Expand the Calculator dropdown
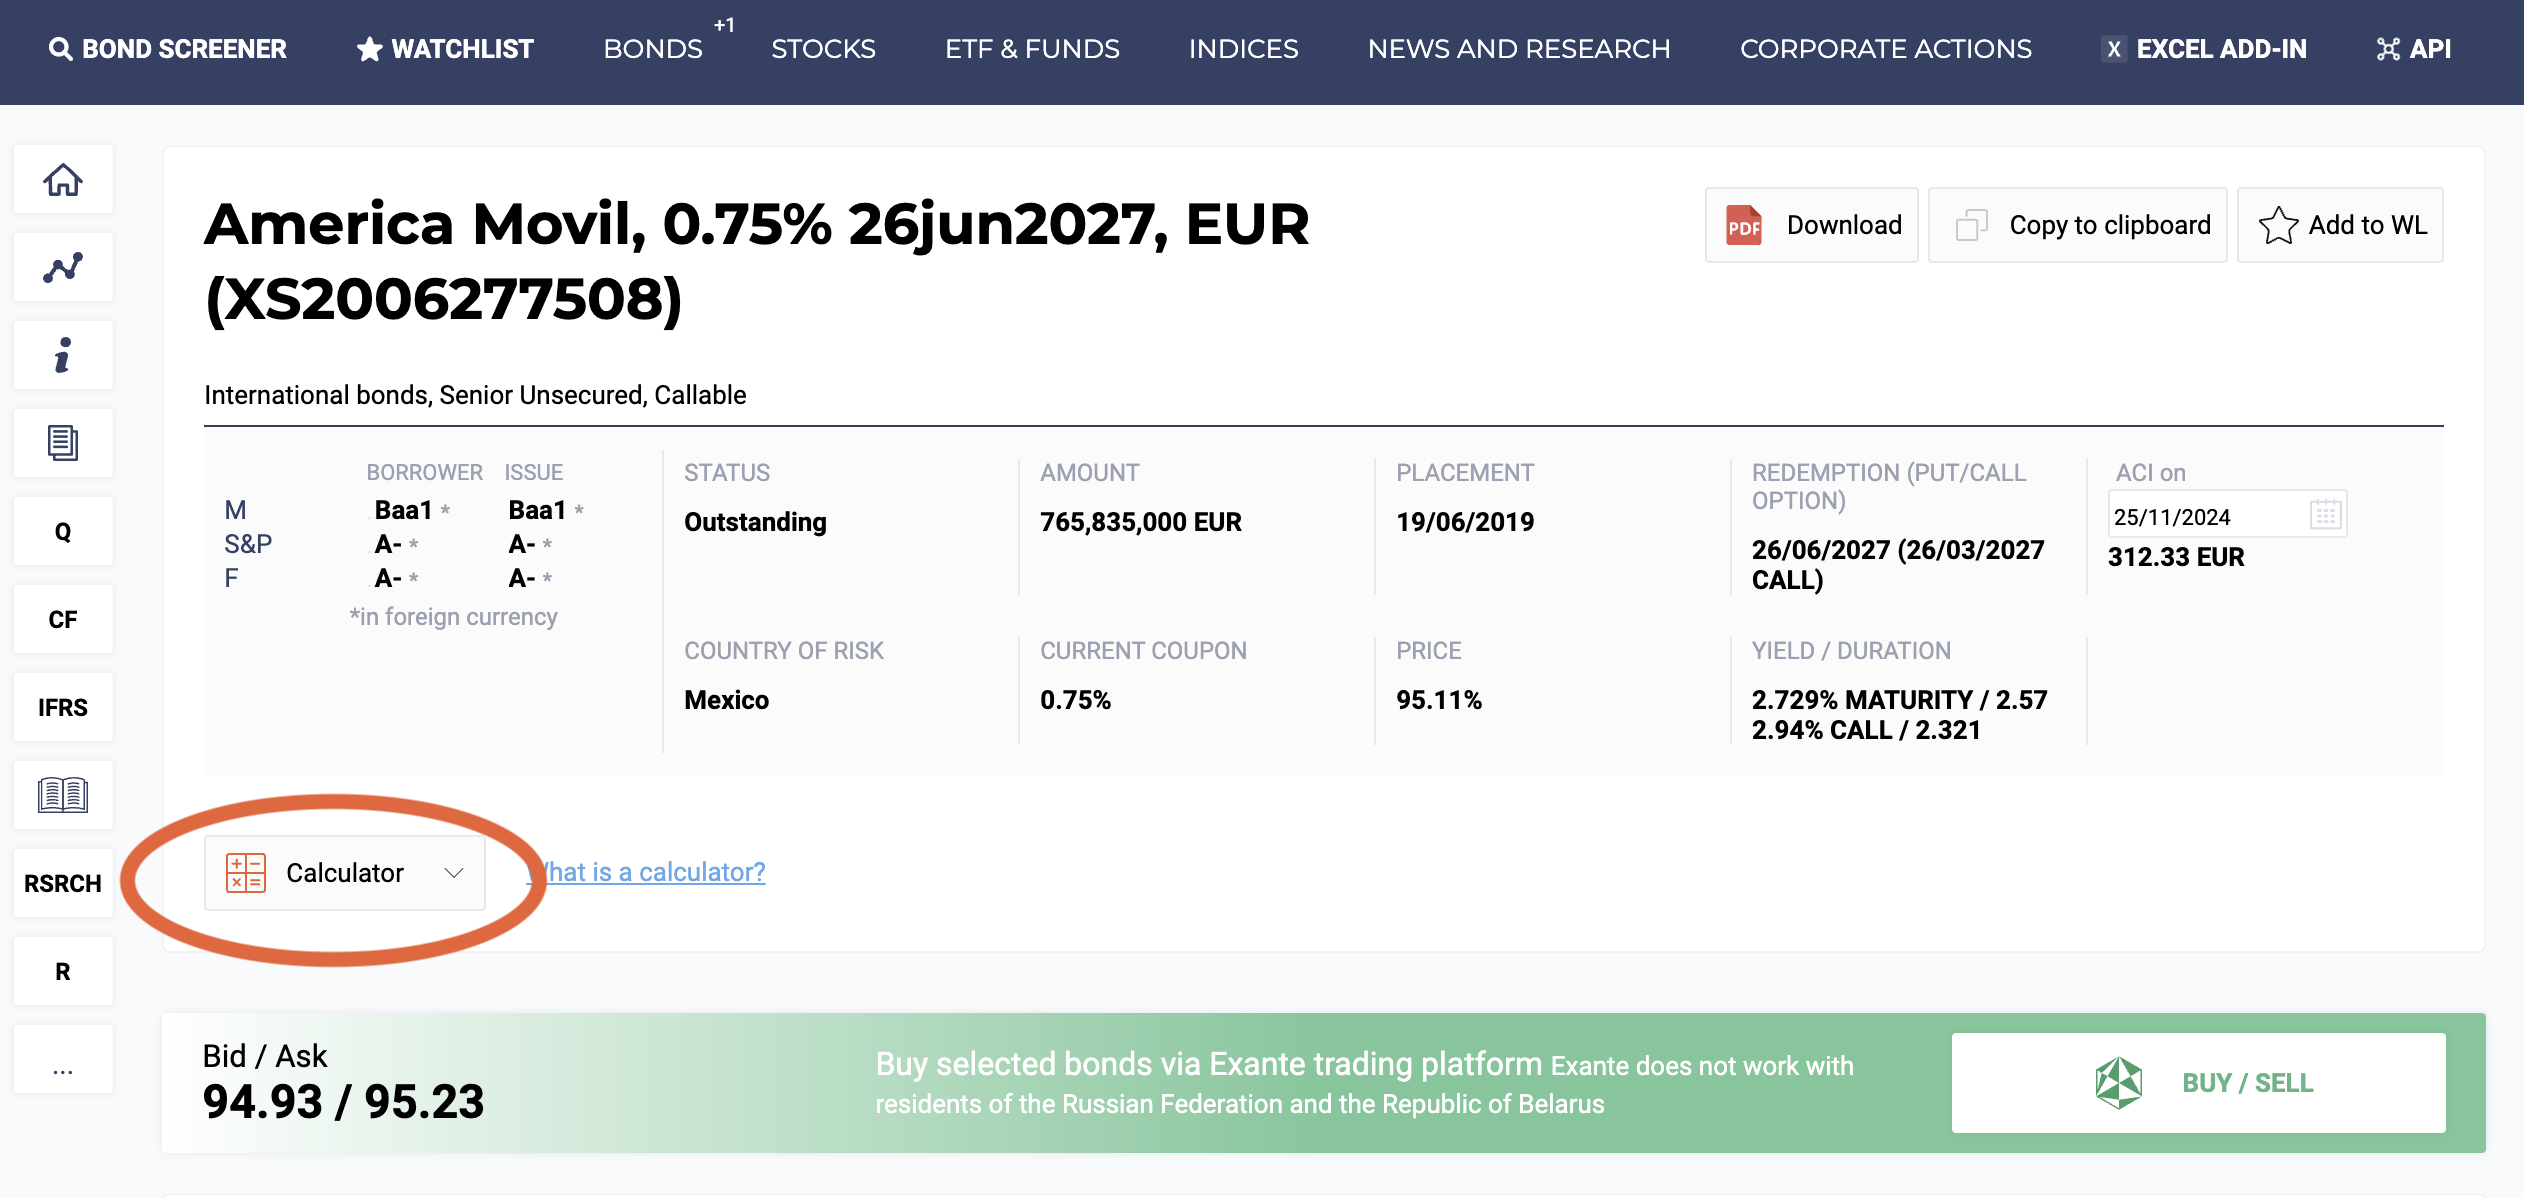 [x=345, y=873]
